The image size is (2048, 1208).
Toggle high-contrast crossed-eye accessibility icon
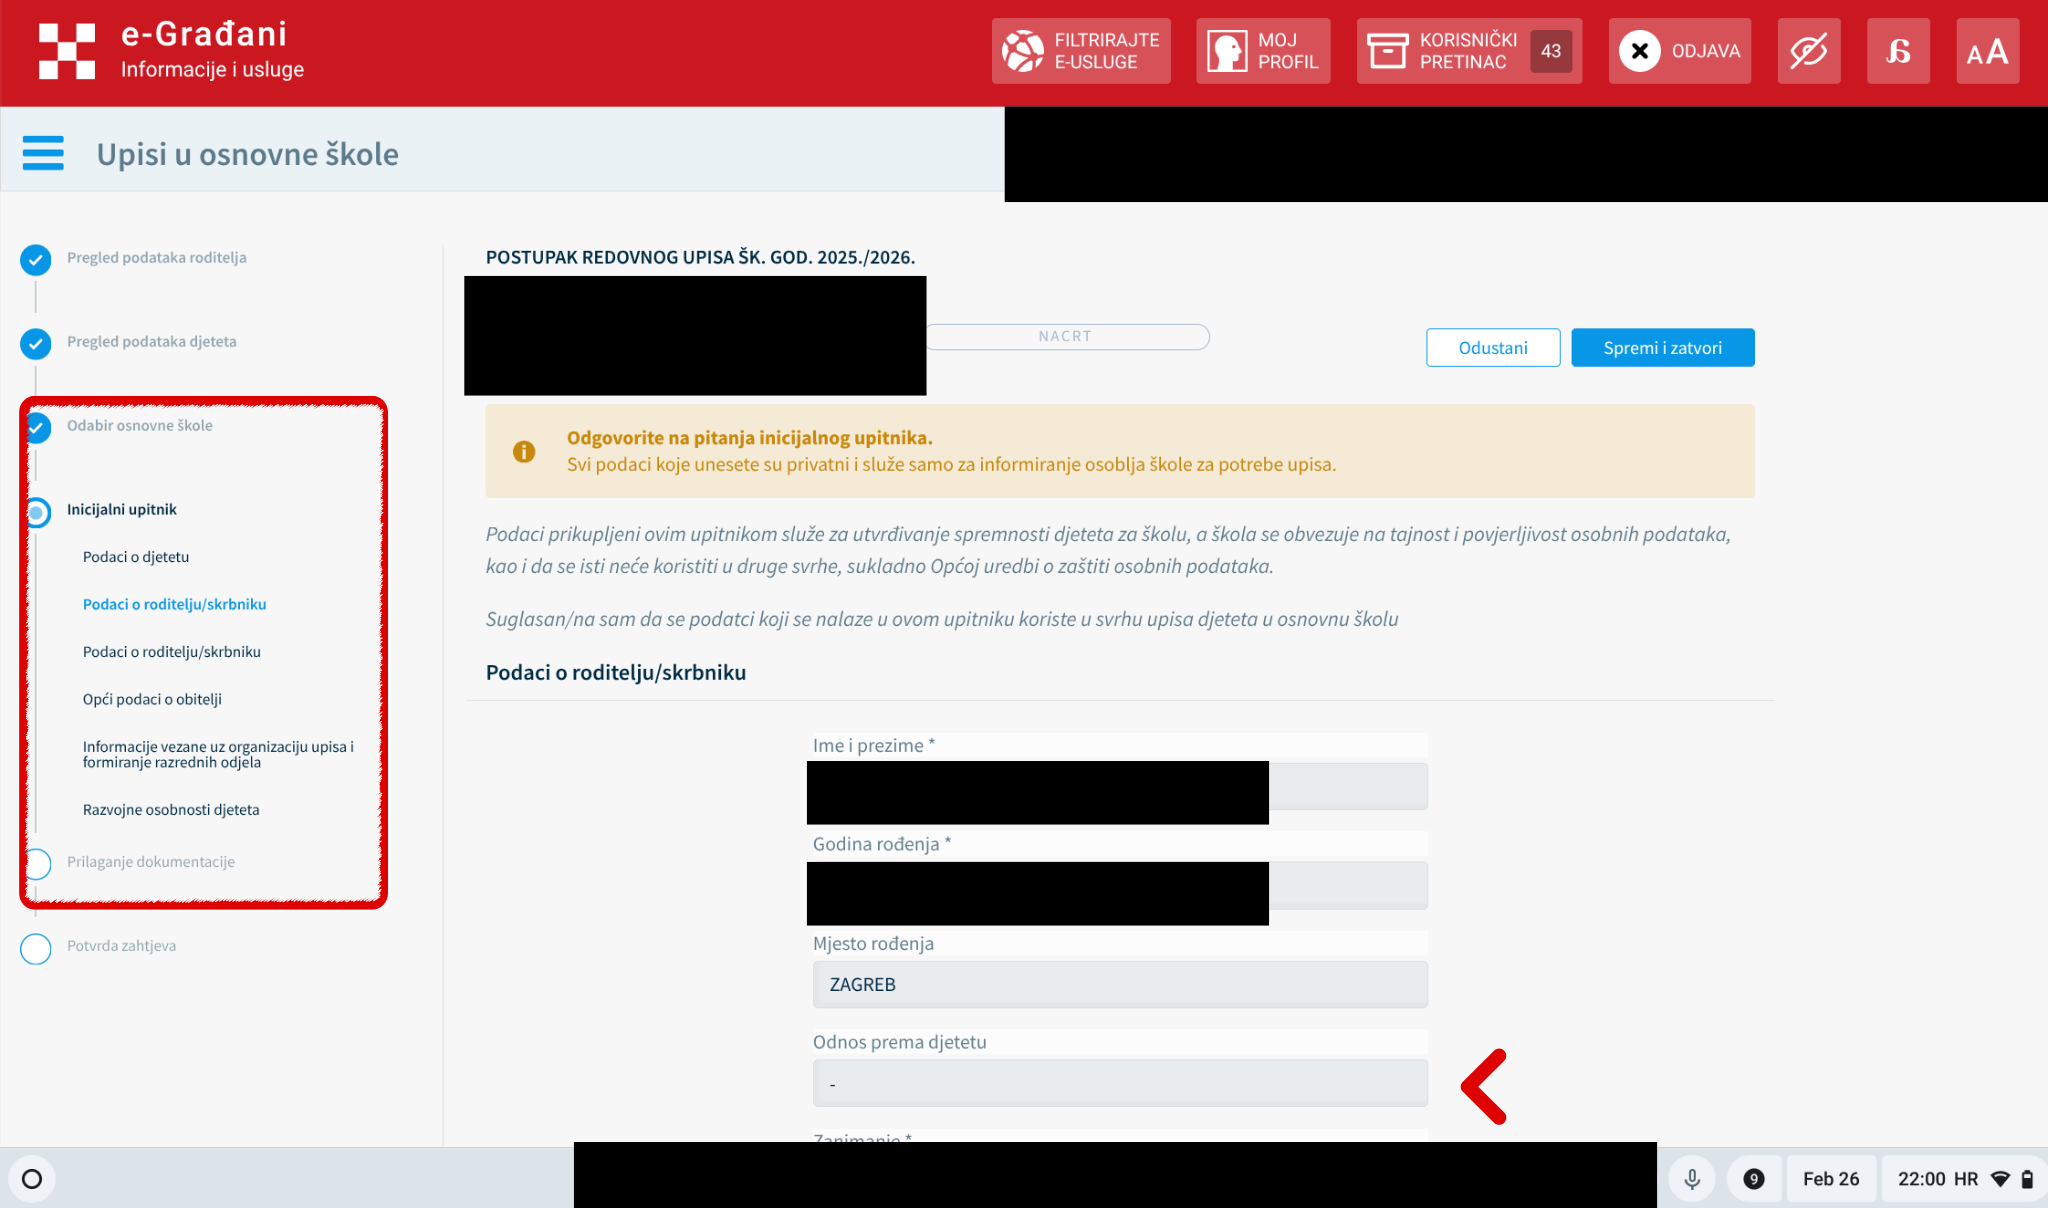point(1808,51)
